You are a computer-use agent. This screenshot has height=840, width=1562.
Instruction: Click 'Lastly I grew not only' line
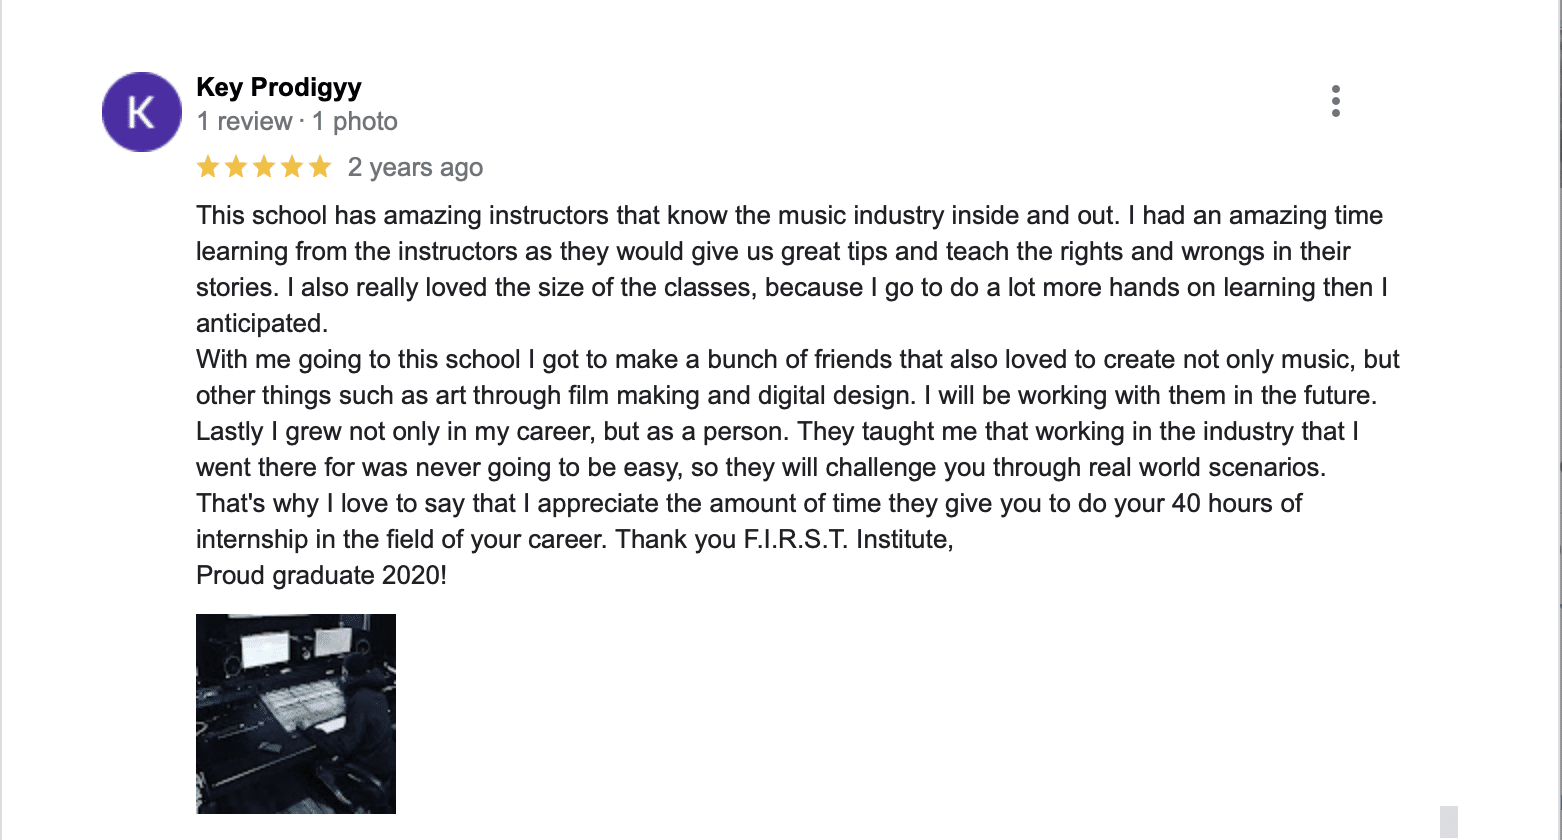tap(776, 432)
